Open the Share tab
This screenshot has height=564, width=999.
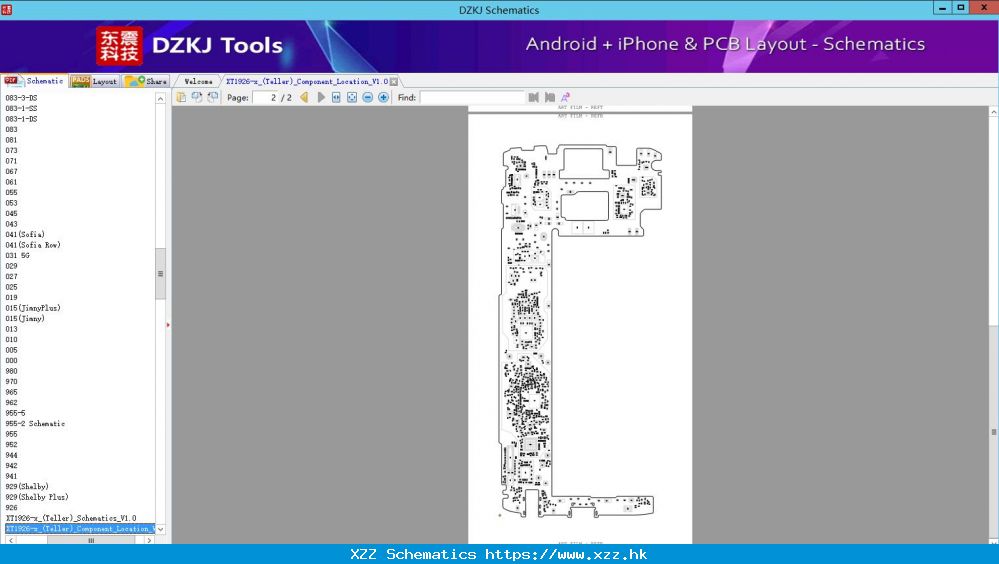coord(146,81)
